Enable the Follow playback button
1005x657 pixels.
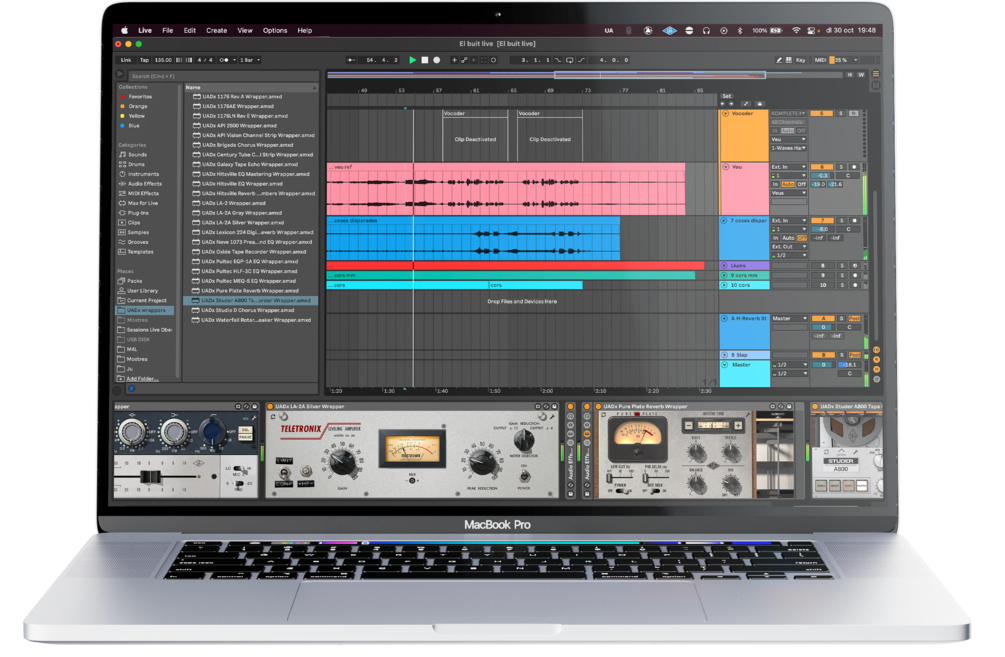click(351, 60)
